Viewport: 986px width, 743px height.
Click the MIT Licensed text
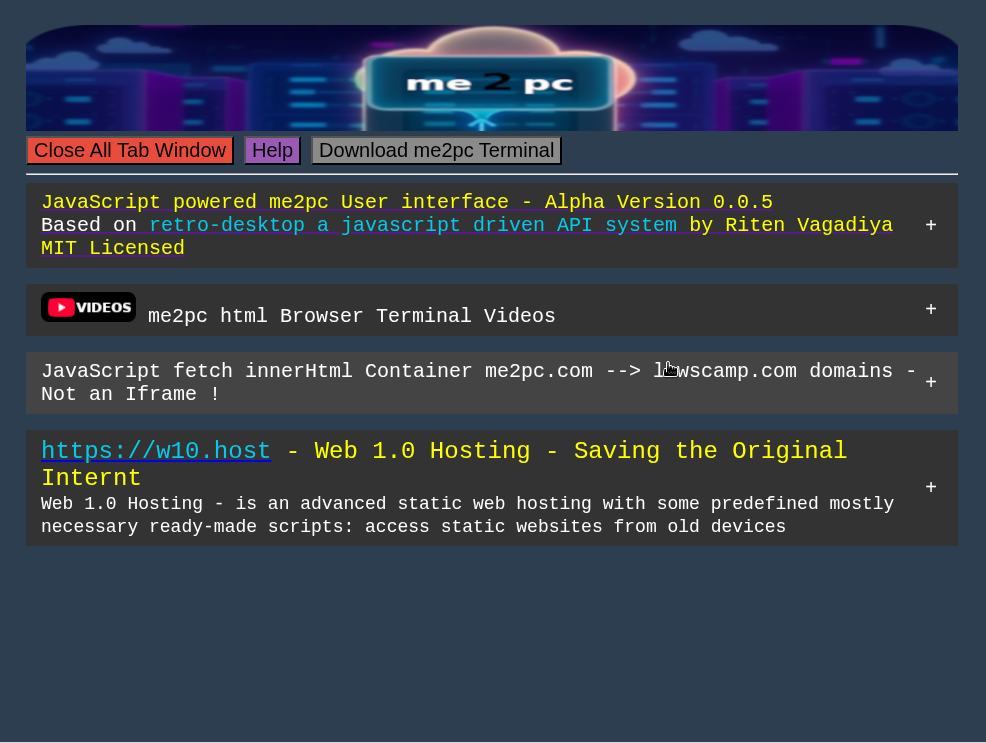coord(113,248)
